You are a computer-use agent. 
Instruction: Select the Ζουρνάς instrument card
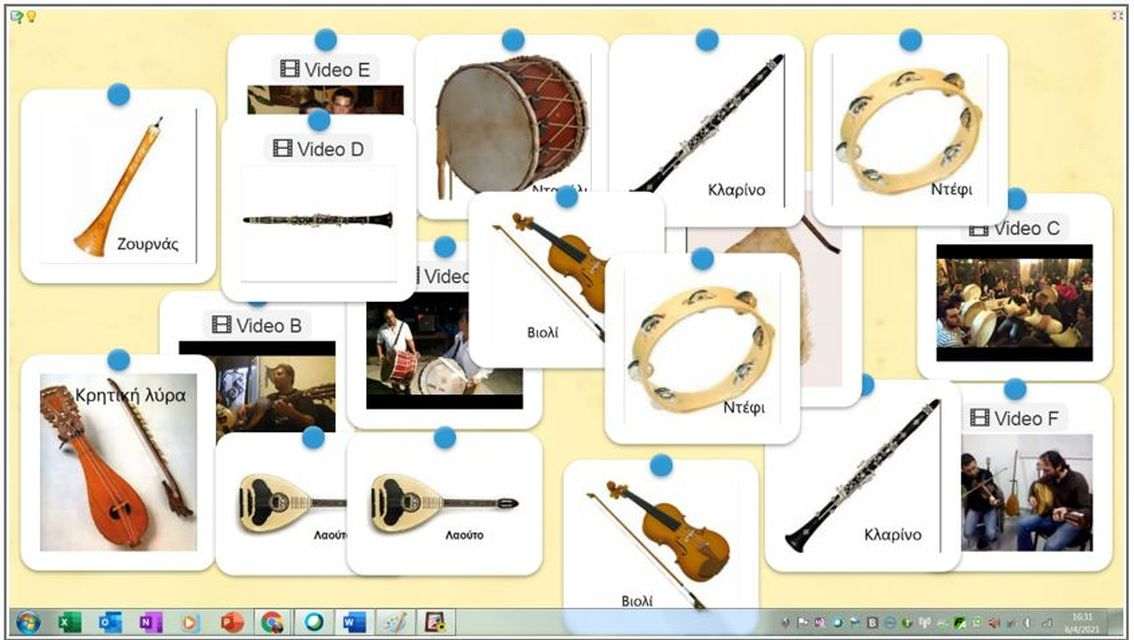point(119,187)
